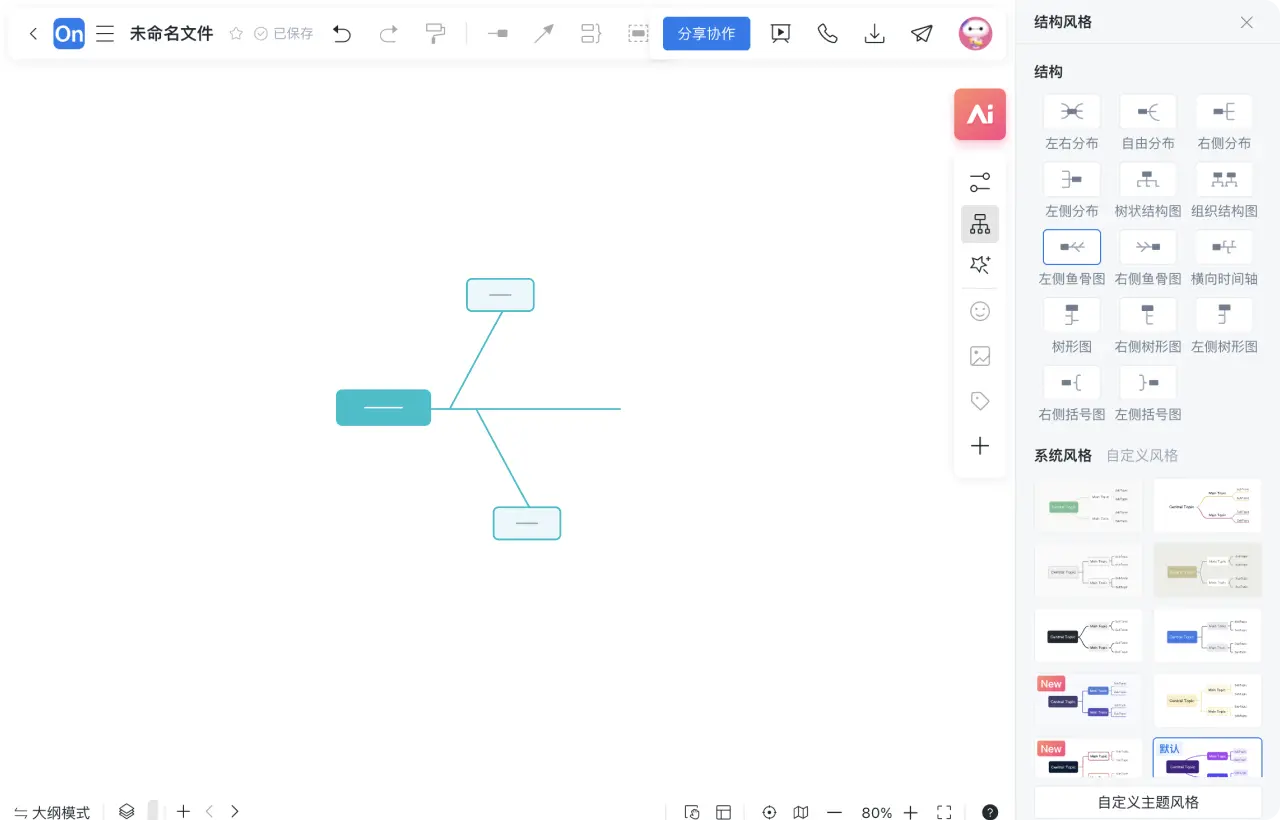
Task: Open the AI assistant button
Action: (979, 114)
